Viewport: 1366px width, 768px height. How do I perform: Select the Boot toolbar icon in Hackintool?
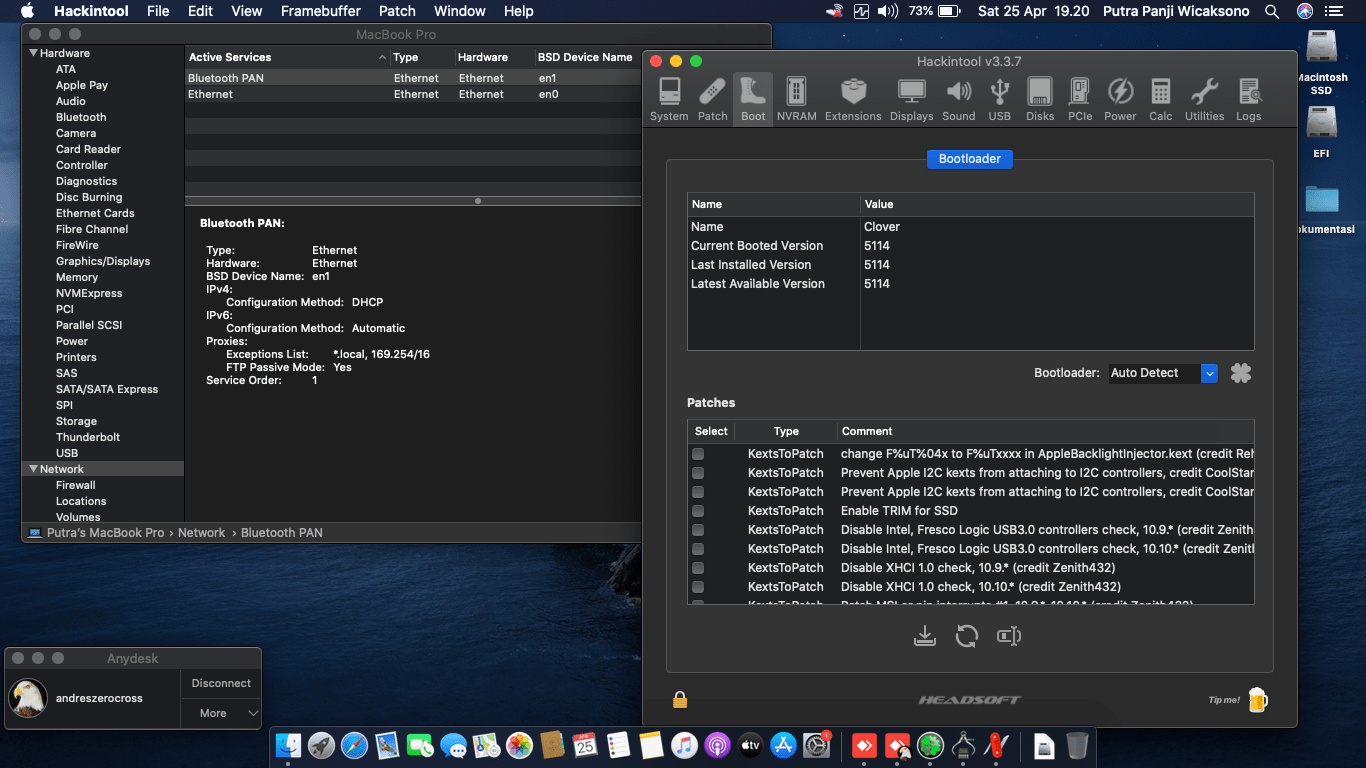click(x=753, y=100)
